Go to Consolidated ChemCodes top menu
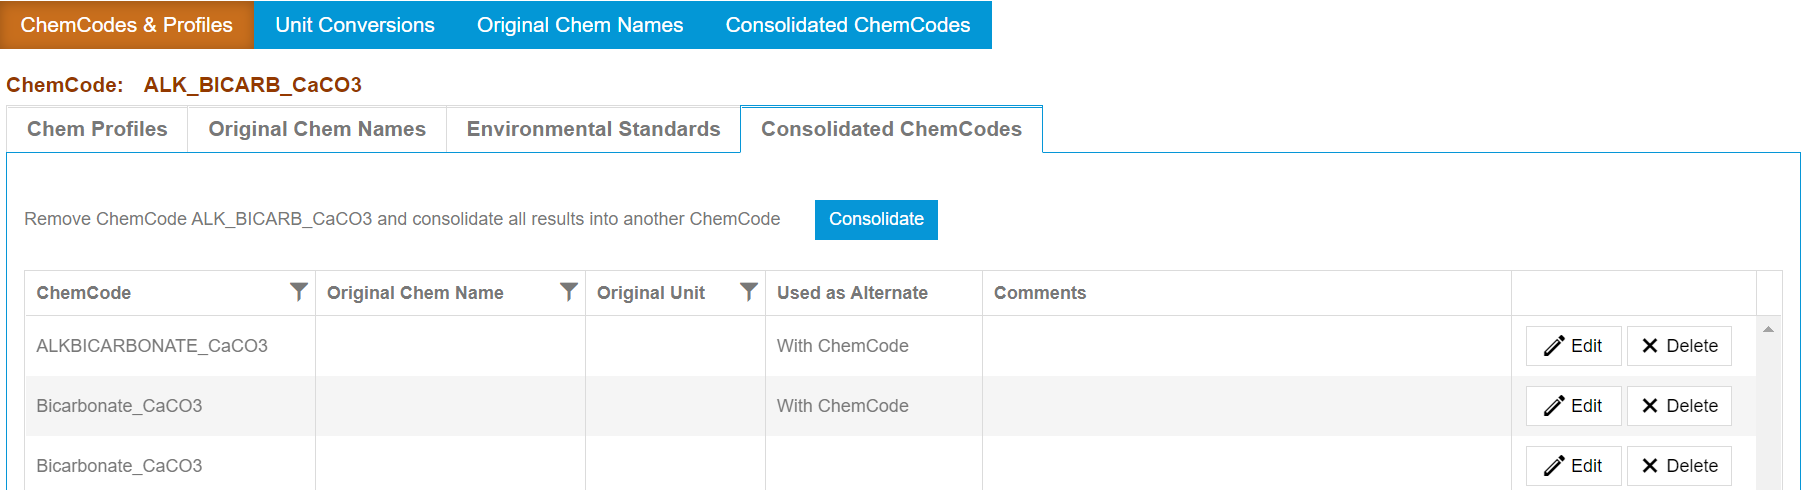1809x491 pixels. (x=847, y=25)
